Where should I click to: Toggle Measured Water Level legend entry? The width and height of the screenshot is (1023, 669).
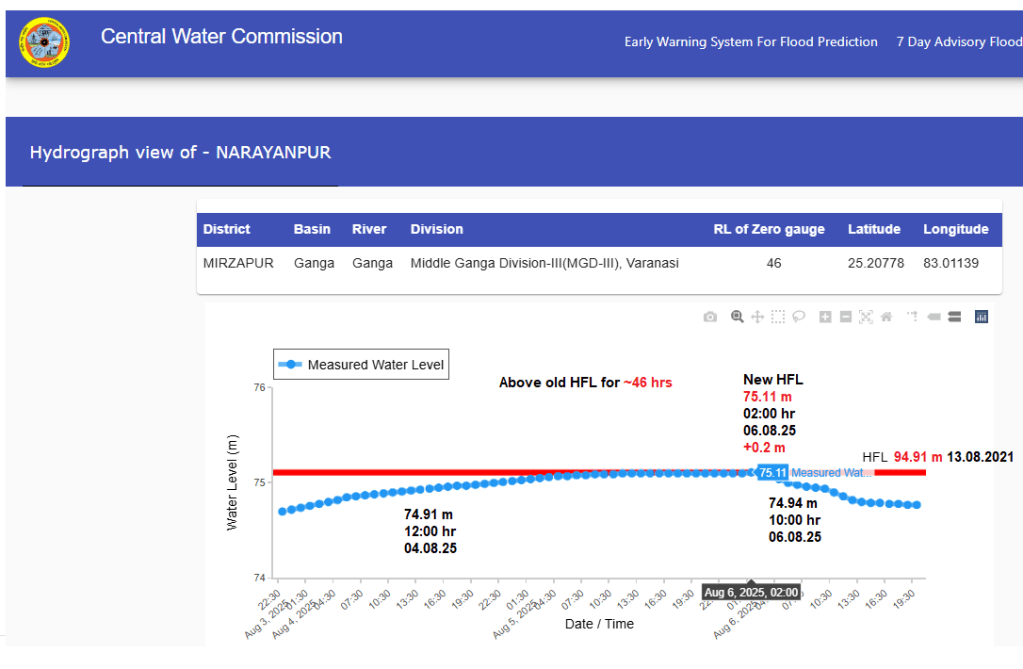362,365
